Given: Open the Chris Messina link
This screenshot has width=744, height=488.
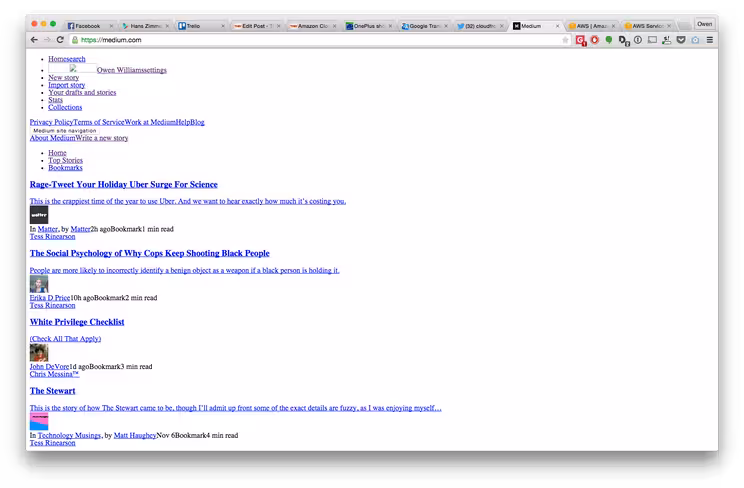Looking at the screenshot, I should 55,375.
